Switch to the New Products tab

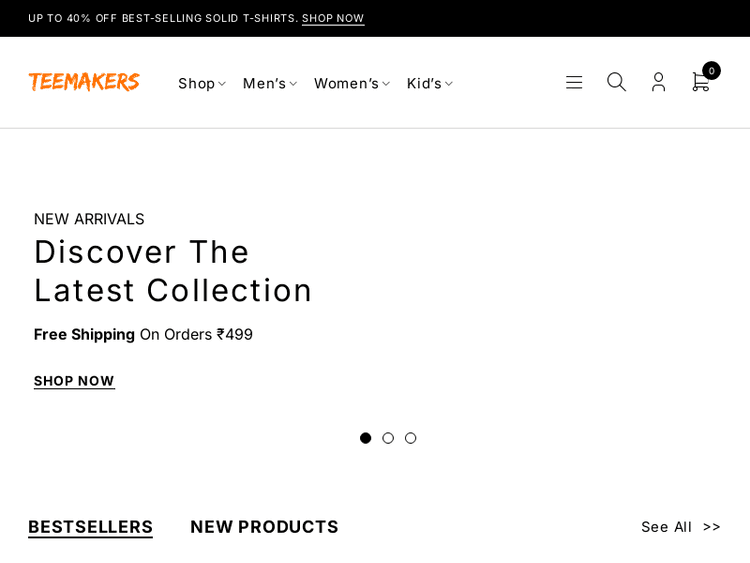[264, 527]
